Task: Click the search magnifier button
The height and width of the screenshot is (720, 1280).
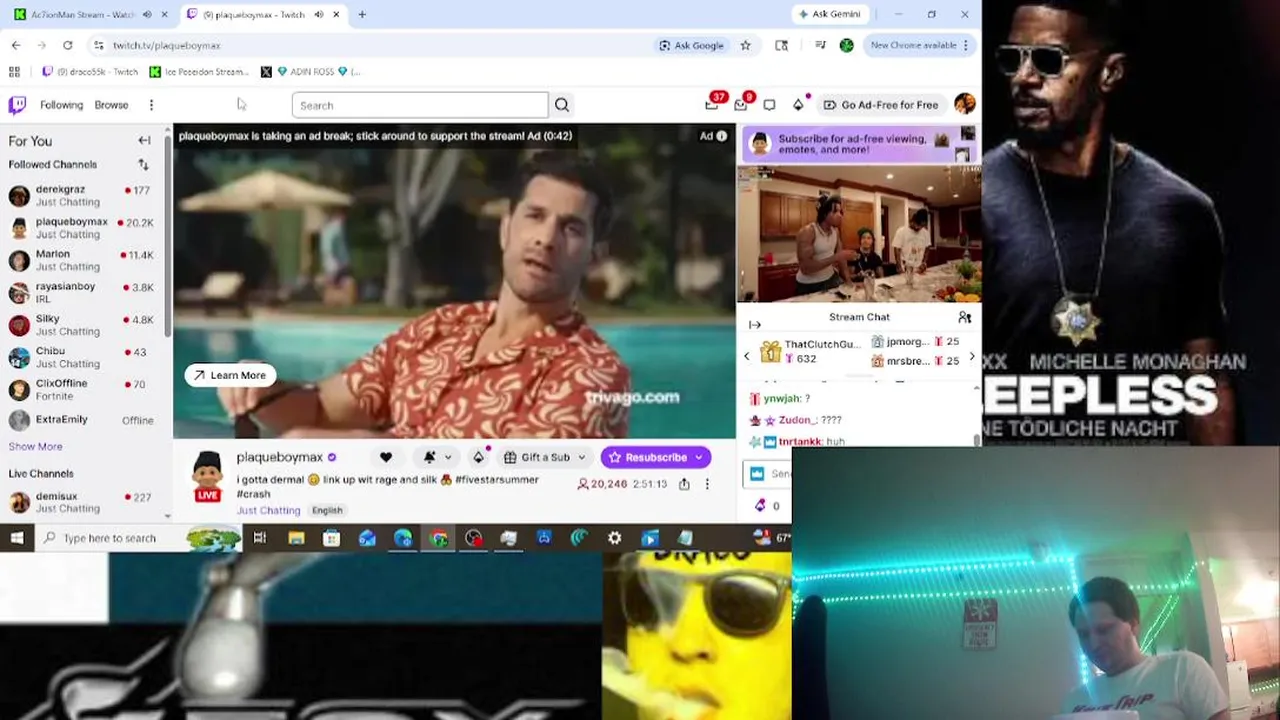Action: [x=562, y=105]
